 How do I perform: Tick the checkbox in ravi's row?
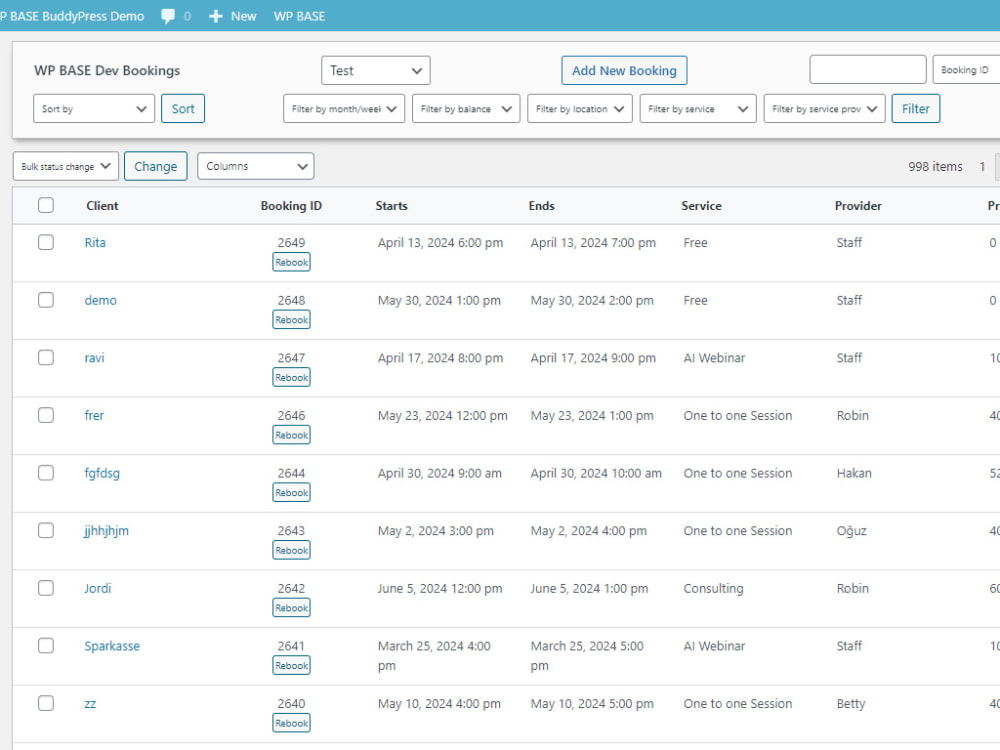(x=46, y=358)
